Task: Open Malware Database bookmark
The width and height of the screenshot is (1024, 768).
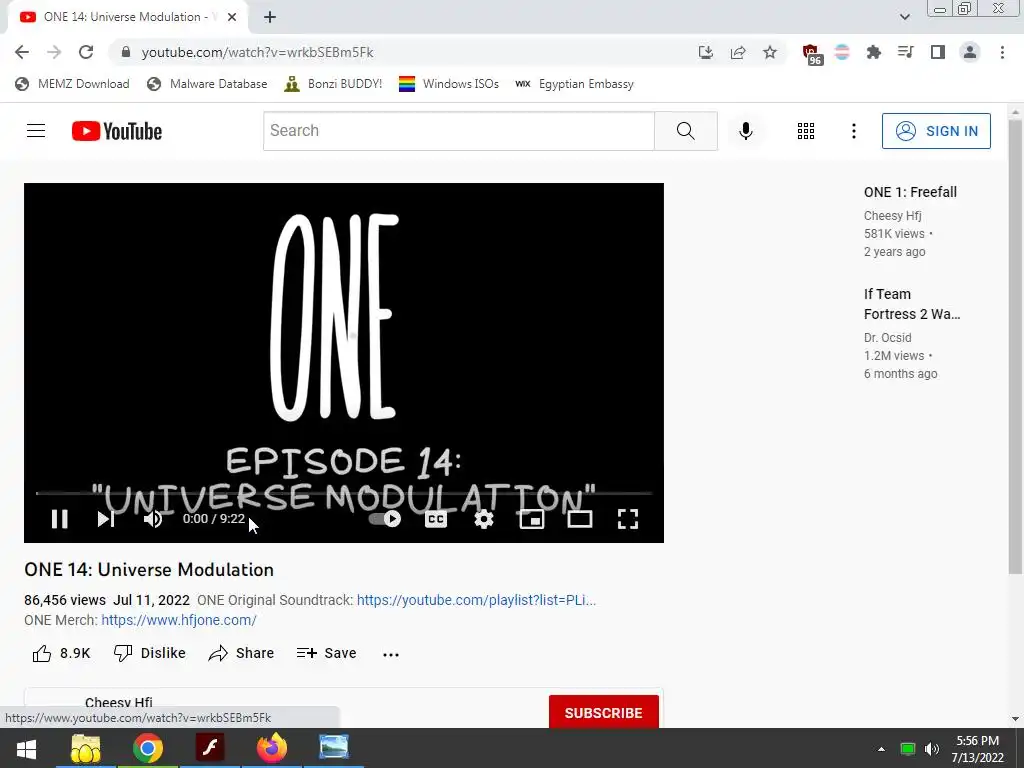Action: (207, 84)
